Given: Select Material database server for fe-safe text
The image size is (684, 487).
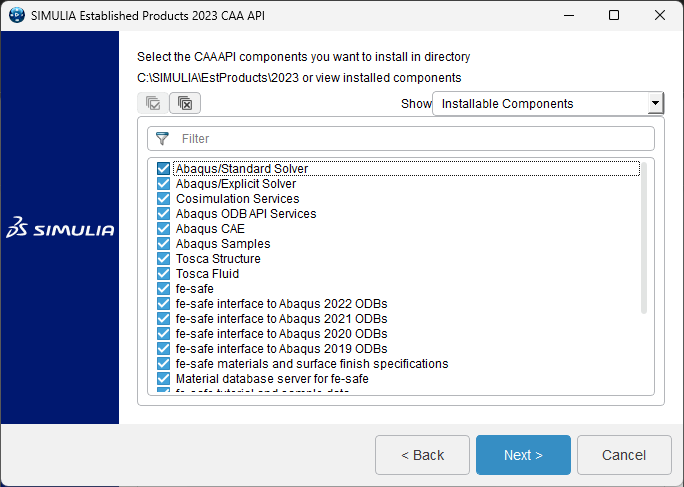Looking at the screenshot, I should [272, 378].
